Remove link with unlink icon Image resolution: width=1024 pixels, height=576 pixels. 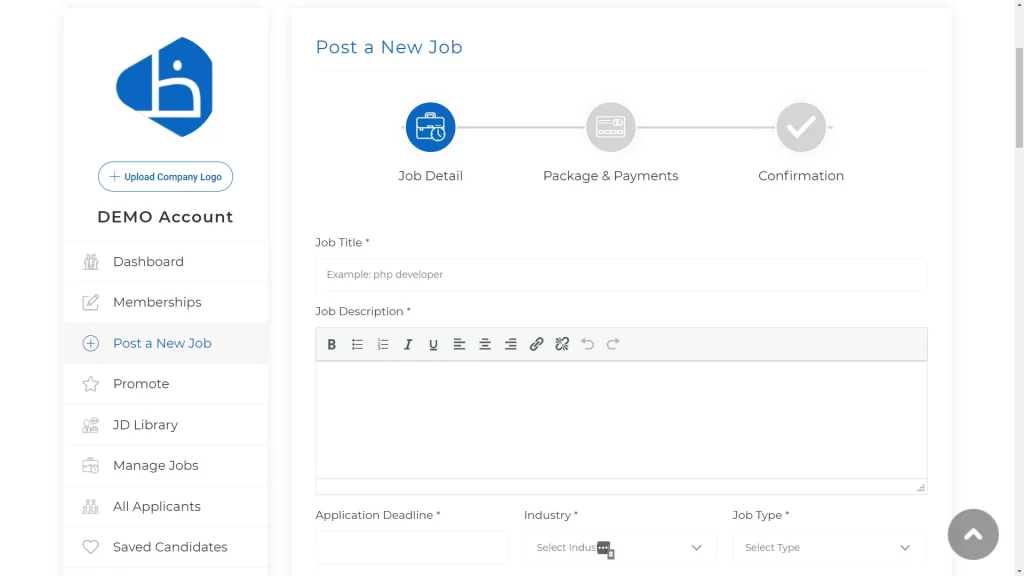pos(562,344)
